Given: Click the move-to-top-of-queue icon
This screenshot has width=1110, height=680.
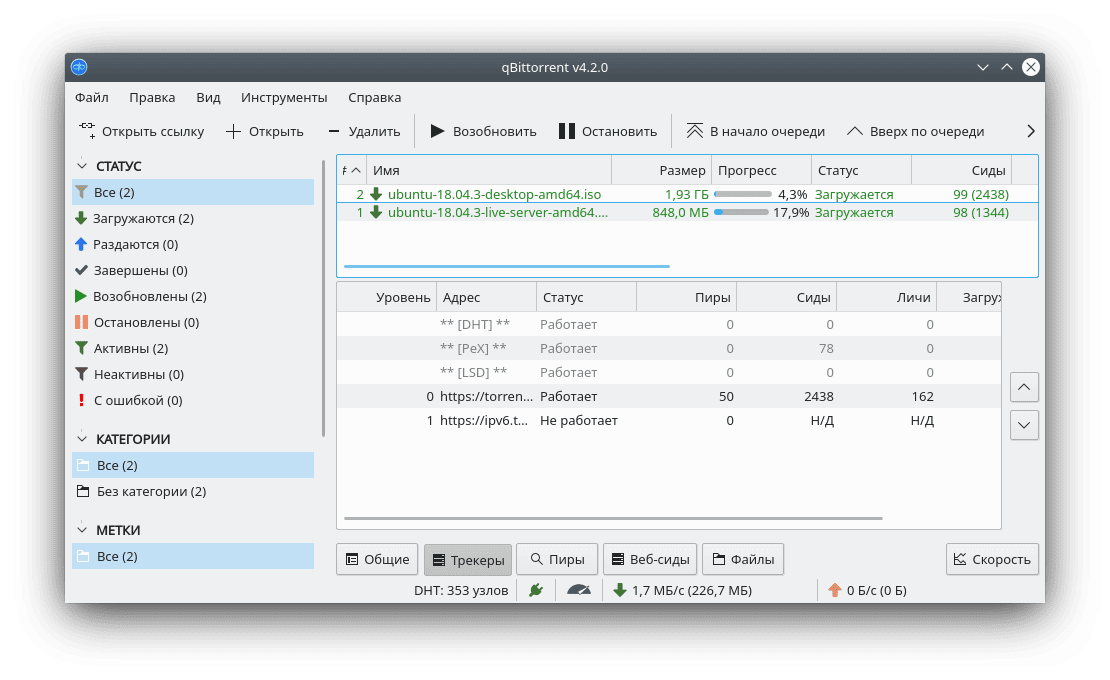Looking at the screenshot, I should [x=694, y=132].
